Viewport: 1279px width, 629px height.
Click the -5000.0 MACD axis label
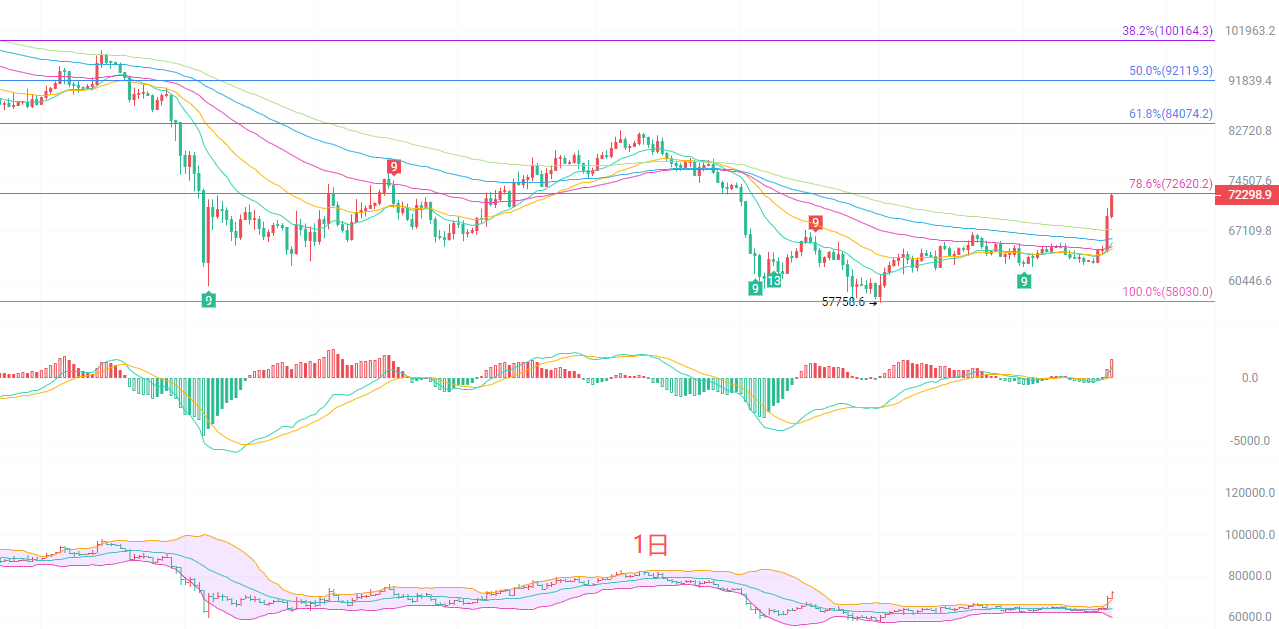click(1247, 440)
